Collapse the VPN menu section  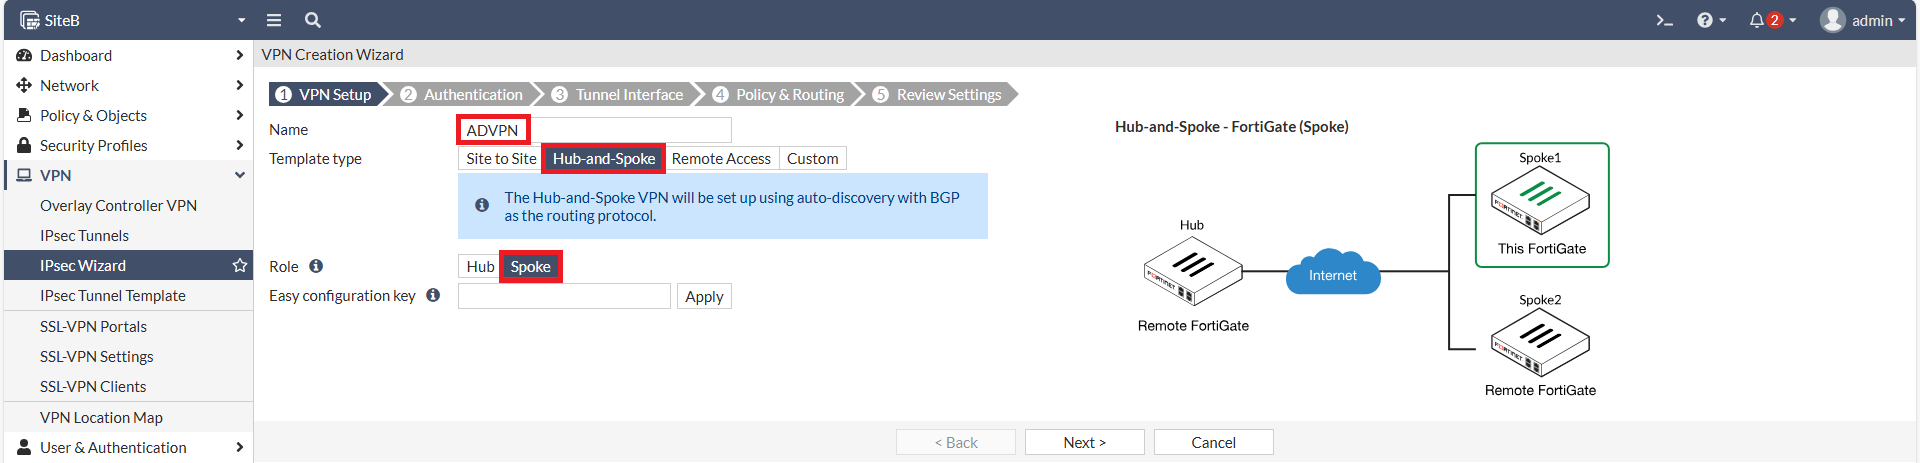coord(240,175)
